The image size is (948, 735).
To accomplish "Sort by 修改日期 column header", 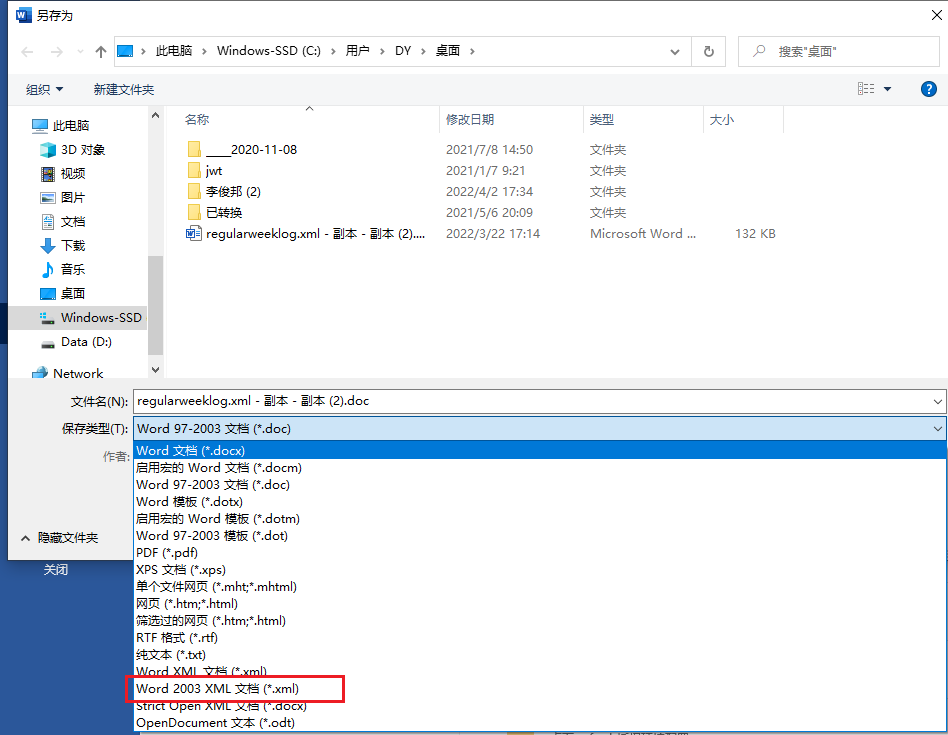I will (x=470, y=120).
